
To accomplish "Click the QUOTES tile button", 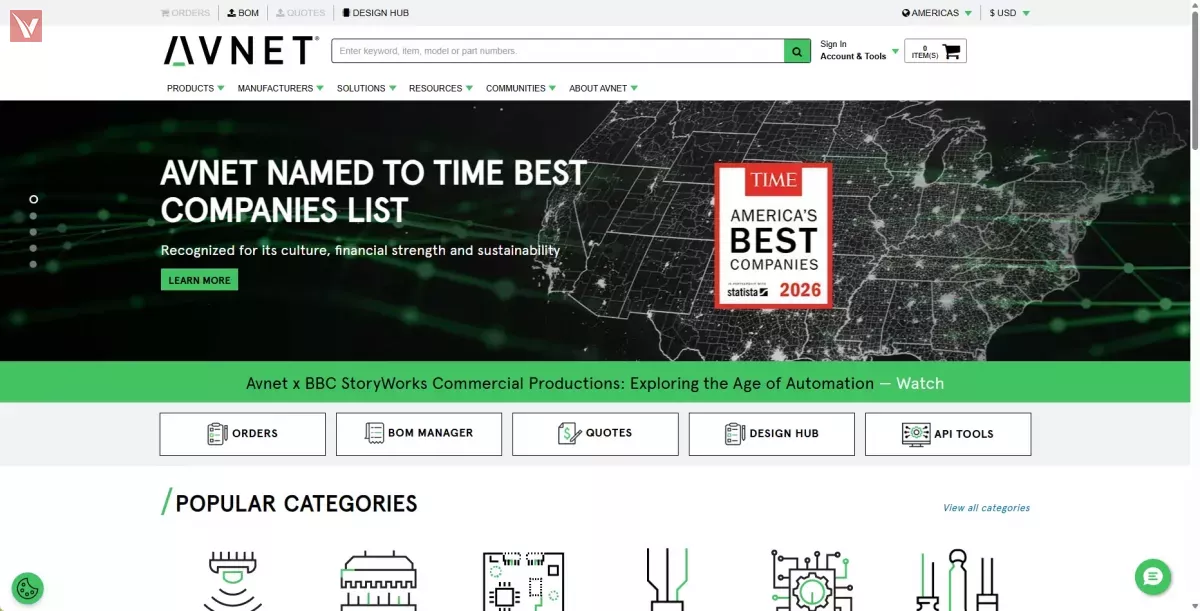I will pyautogui.click(x=595, y=434).
